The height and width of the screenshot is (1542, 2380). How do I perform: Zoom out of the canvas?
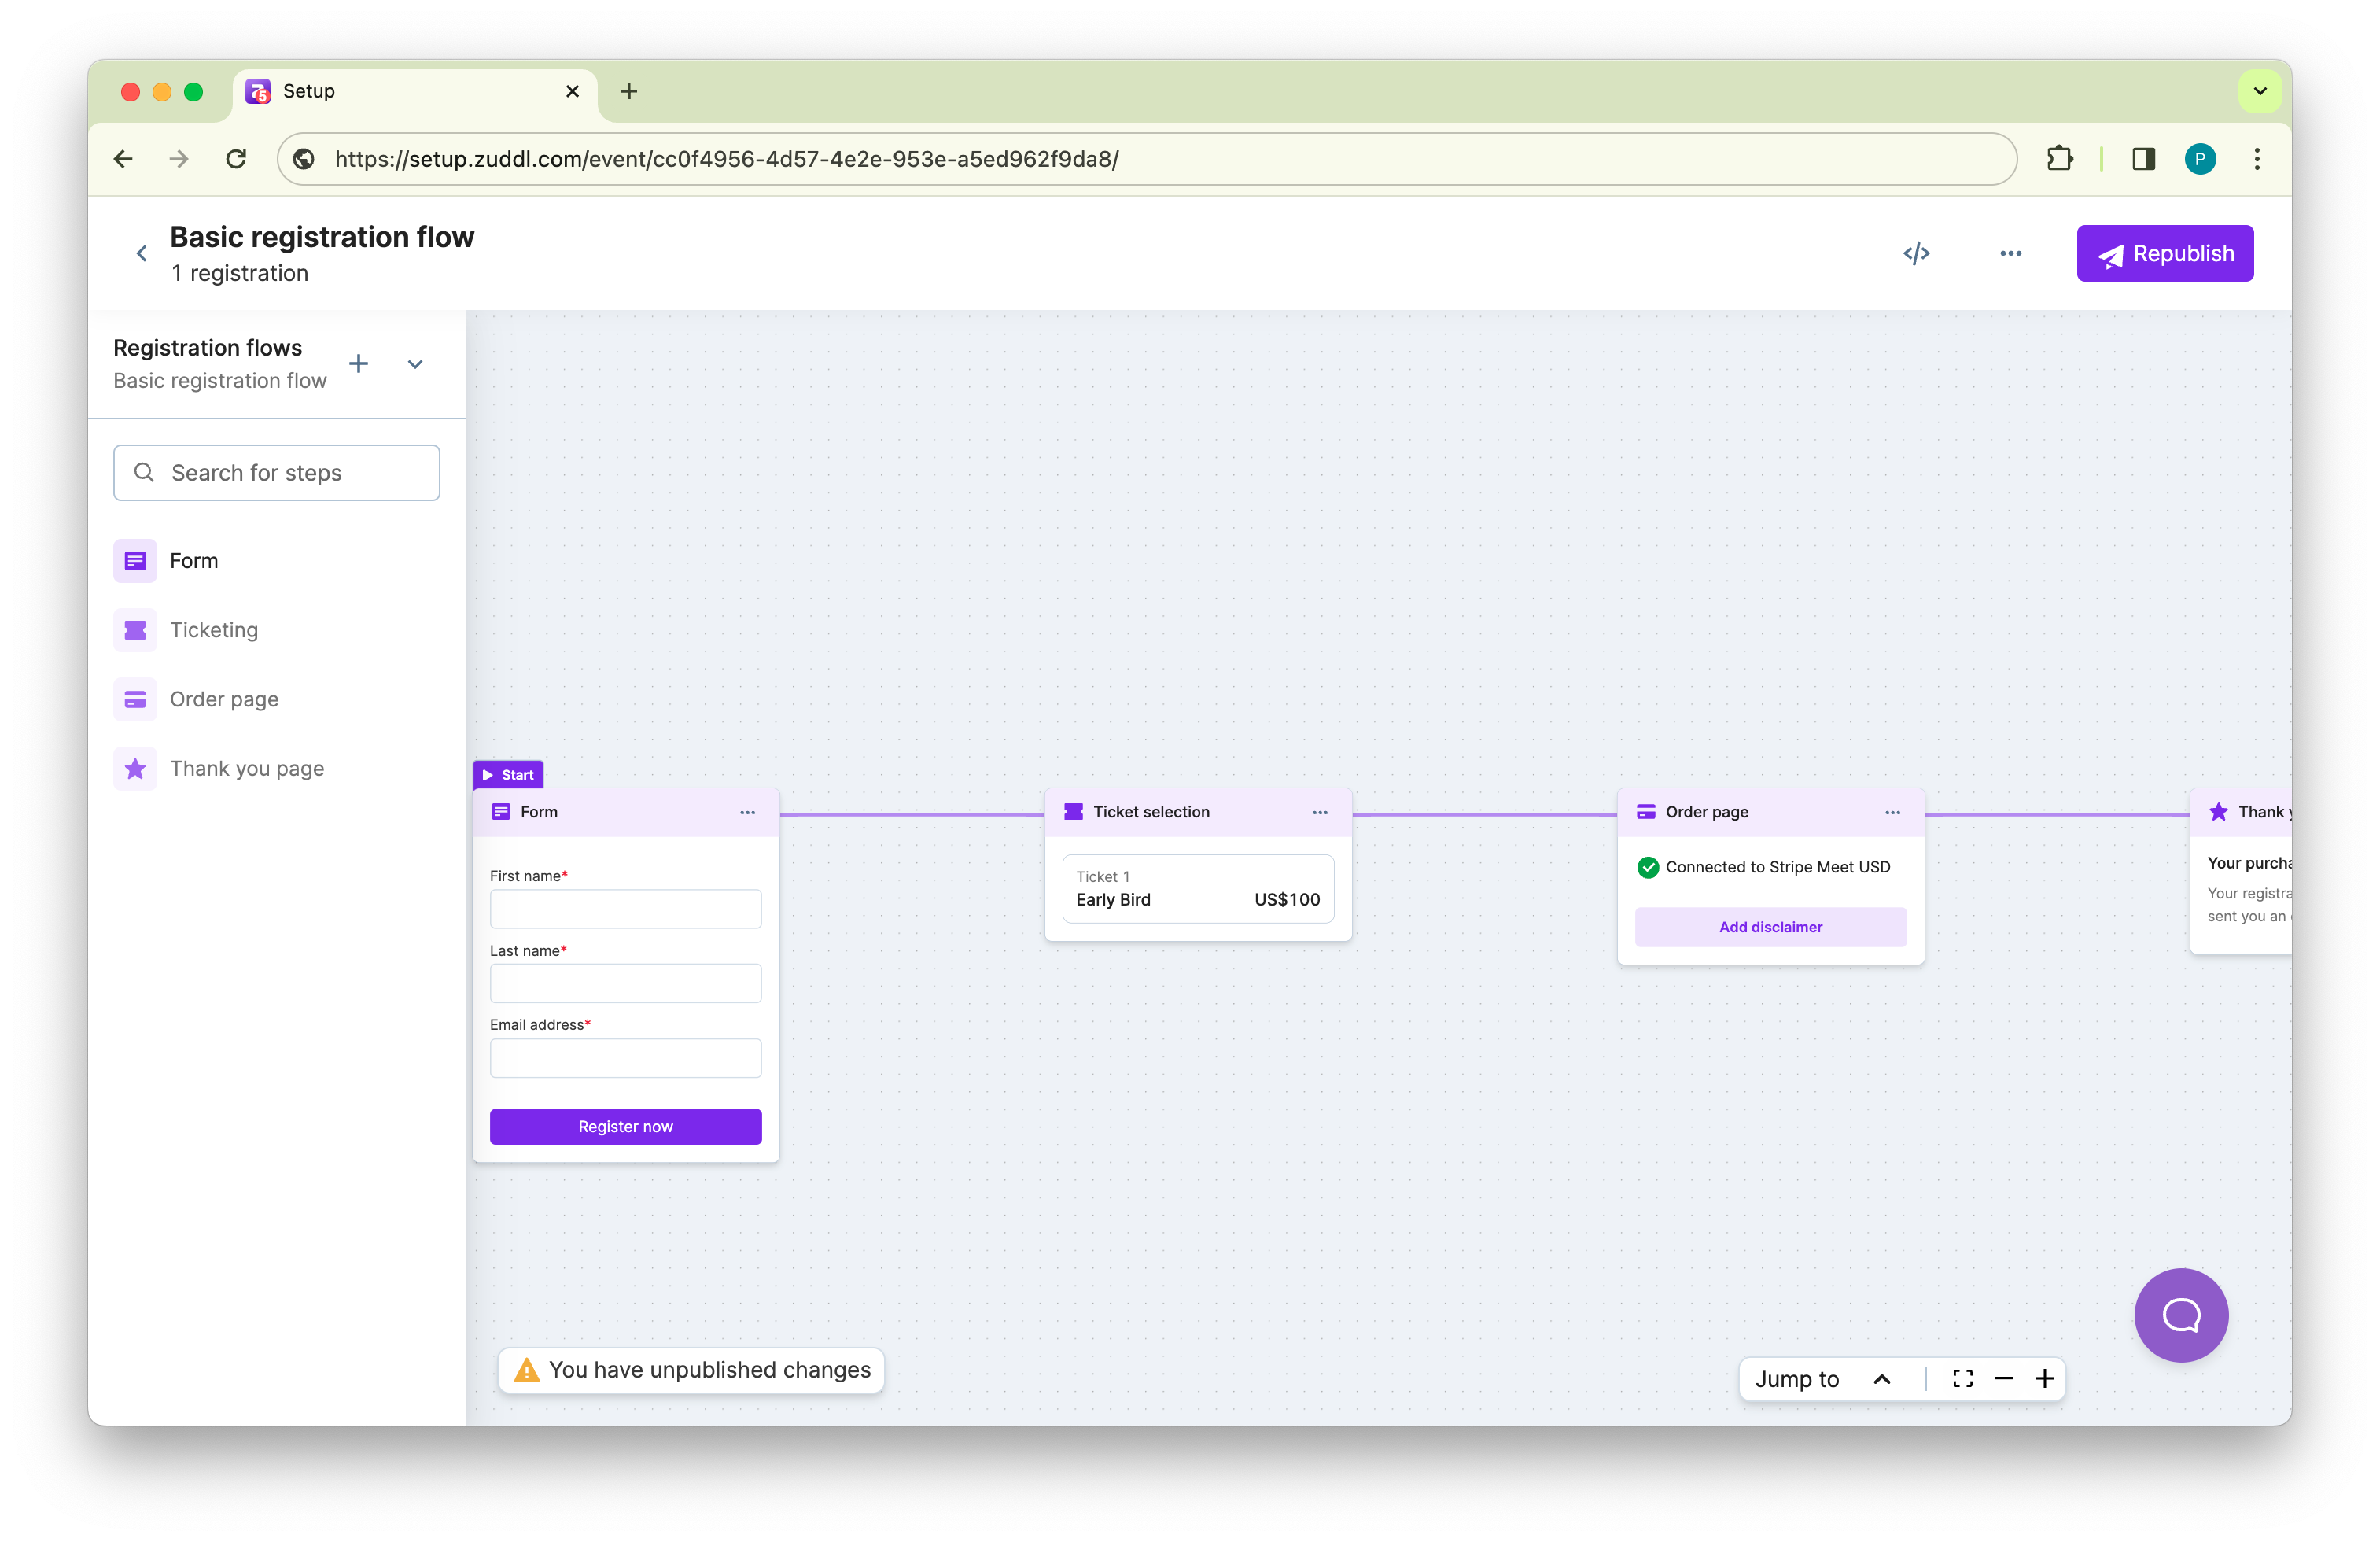[2003, 1379]
